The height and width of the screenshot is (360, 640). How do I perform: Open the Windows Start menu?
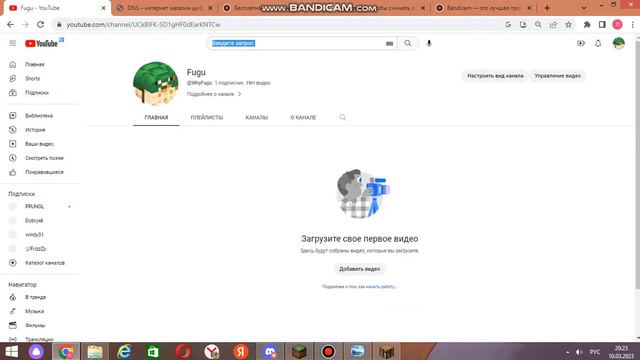[11, 352]
